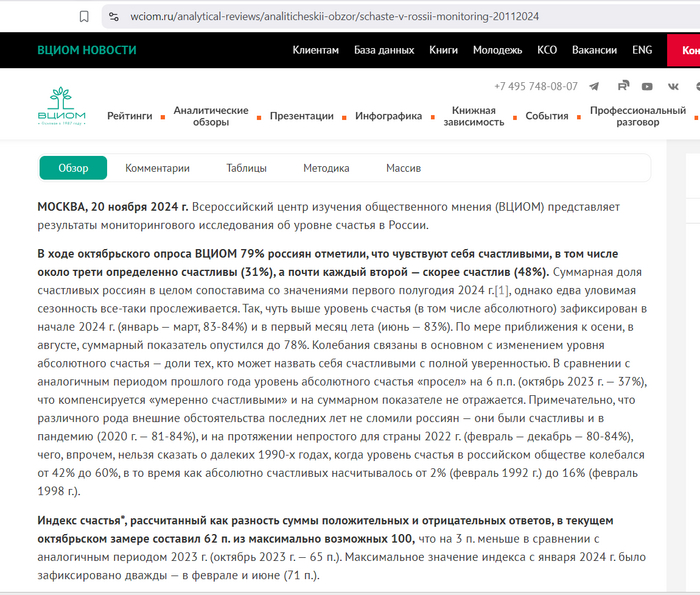Call phone number +7 495 748-08-07
700x595 pixels.
536,86
